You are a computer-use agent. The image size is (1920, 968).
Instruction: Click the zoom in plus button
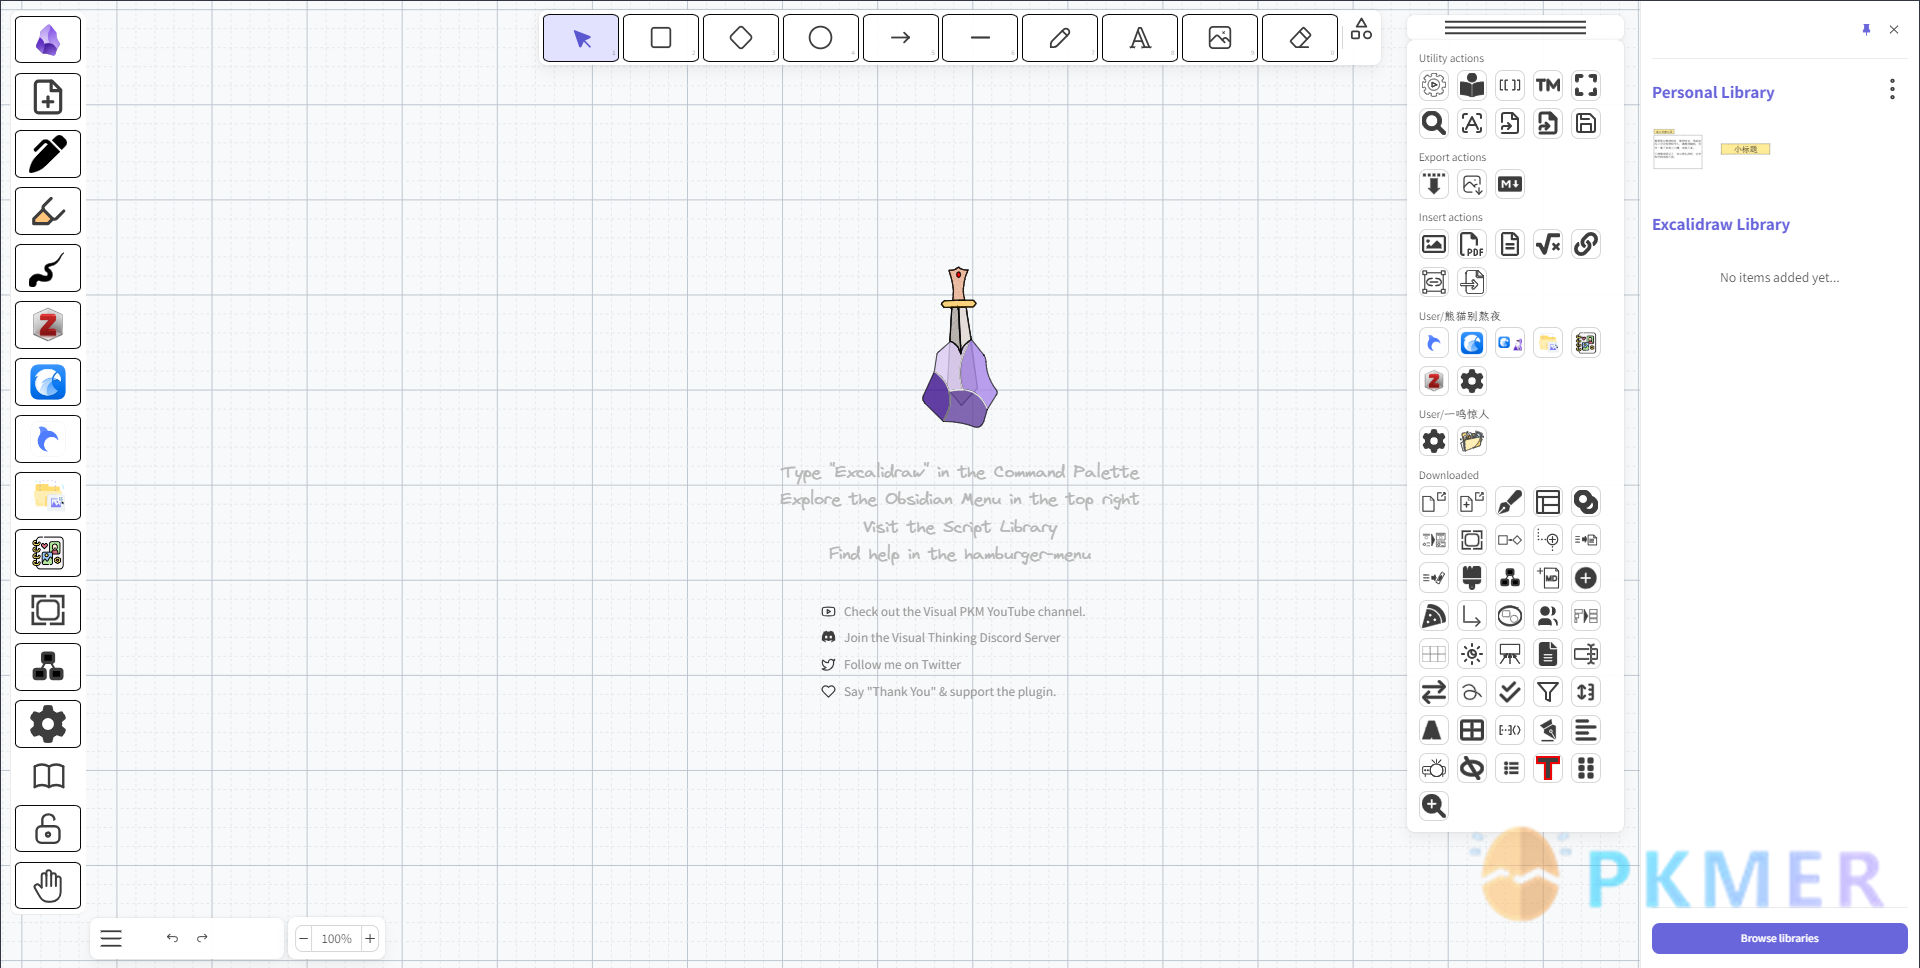[370, 938]
